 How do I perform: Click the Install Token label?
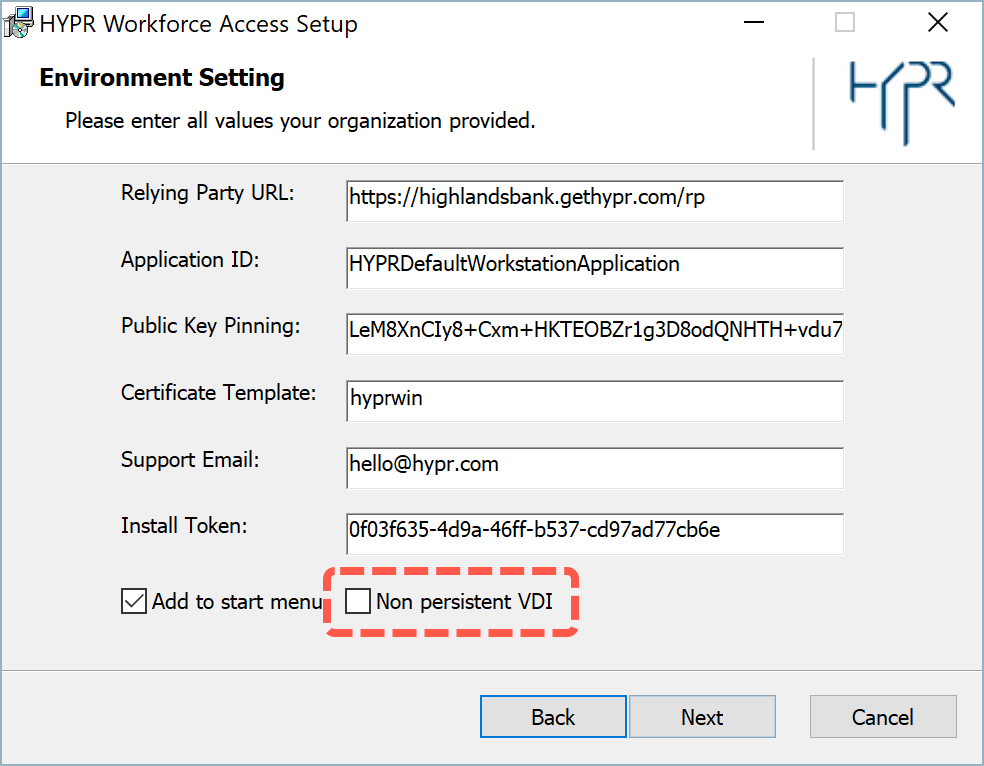pyautogui.click(x=184, y=526)
